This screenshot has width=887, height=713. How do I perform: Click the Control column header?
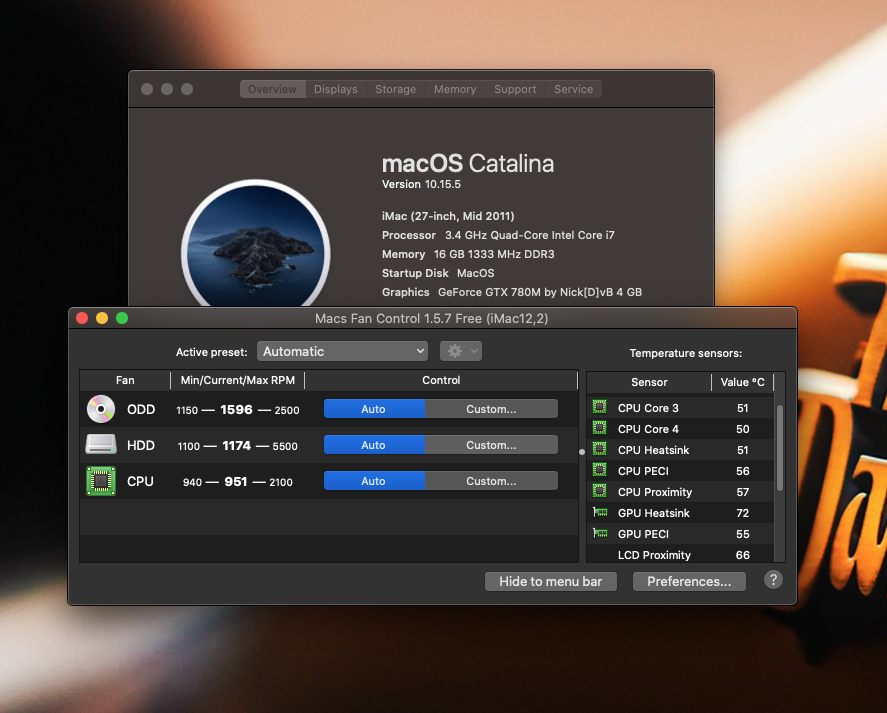pyautogui.click(x=441, y=380)
